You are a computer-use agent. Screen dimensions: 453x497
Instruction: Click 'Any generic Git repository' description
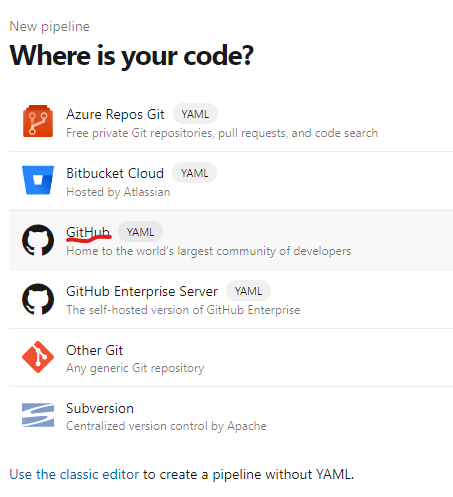point(135,368)
